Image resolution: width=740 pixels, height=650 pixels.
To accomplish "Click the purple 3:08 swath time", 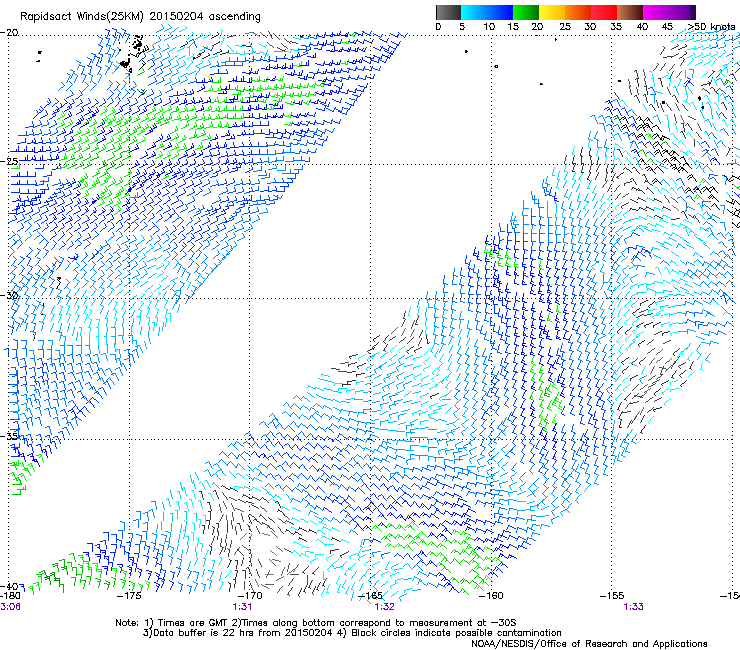I will (10, 607).
